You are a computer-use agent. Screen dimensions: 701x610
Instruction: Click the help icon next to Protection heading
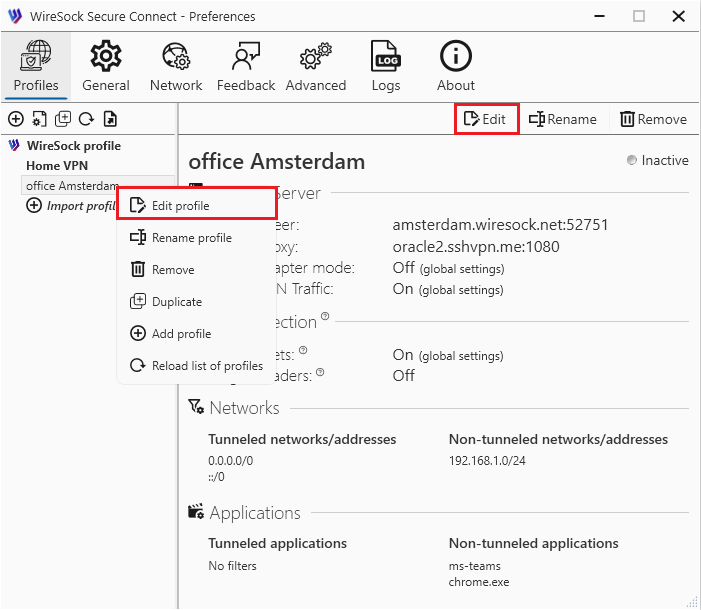pos(325,316)
